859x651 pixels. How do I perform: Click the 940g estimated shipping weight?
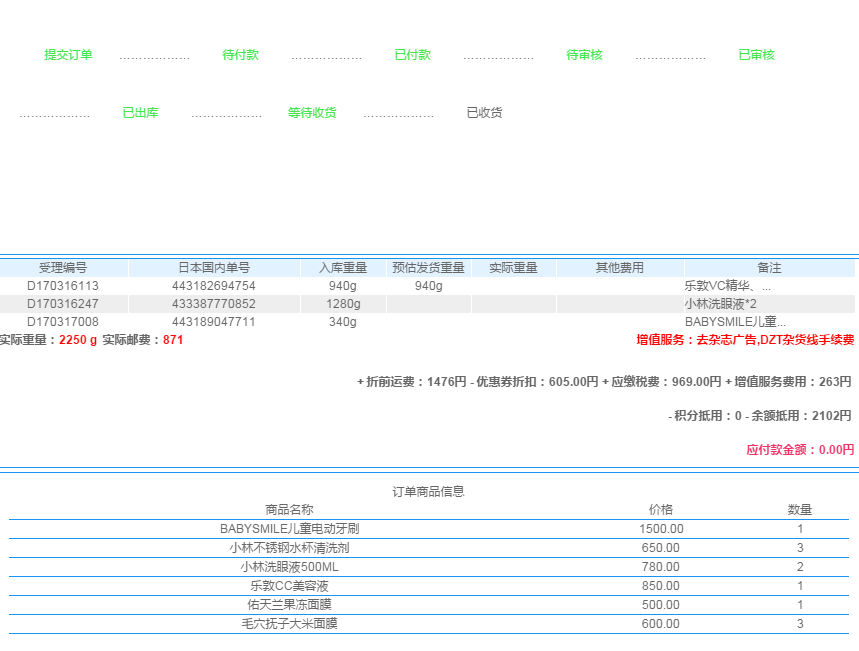click(428, 286)
